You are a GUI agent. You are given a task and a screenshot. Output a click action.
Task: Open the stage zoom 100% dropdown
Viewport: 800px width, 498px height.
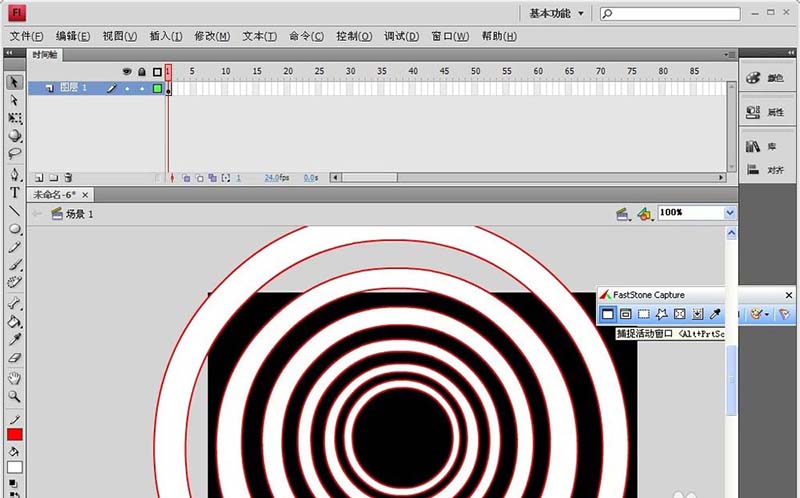click(730, 212)
